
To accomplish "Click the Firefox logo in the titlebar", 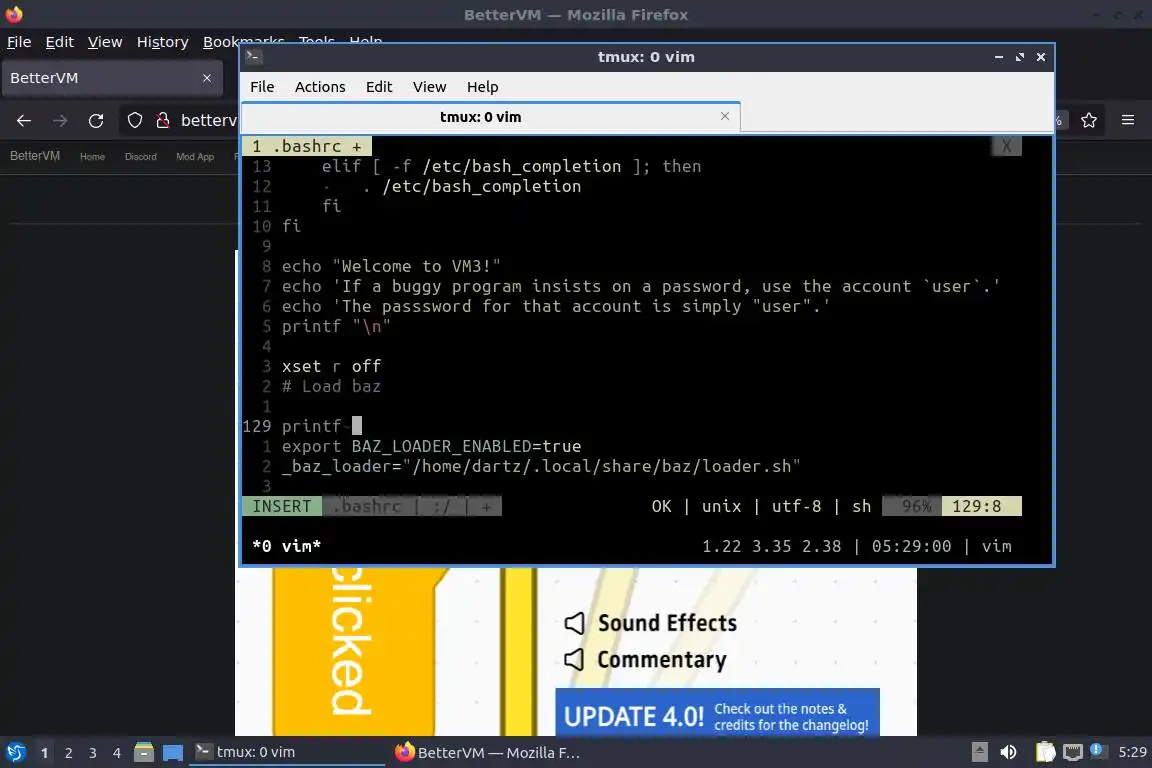I will click(x=14, y=14).
